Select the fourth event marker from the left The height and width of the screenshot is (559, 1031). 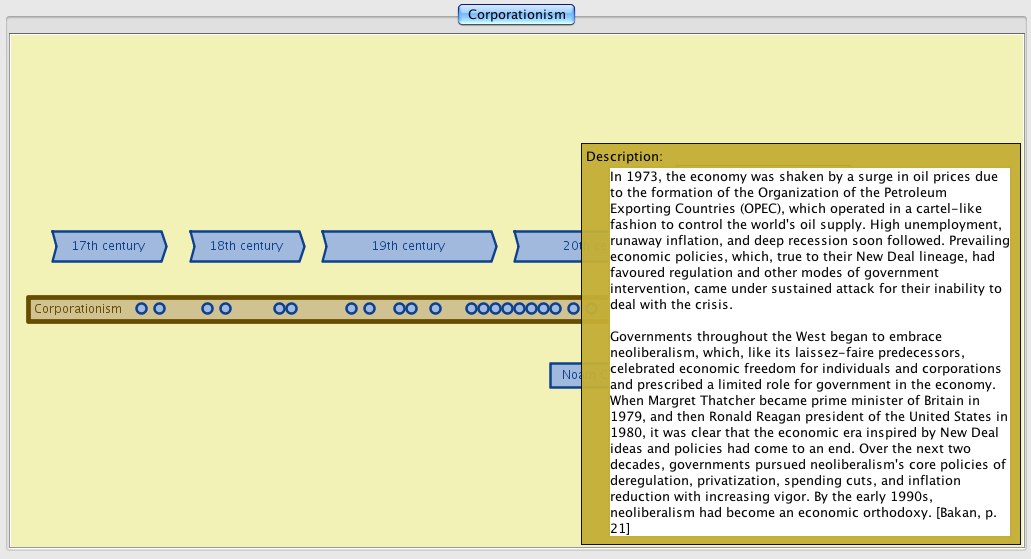(225, 309)
